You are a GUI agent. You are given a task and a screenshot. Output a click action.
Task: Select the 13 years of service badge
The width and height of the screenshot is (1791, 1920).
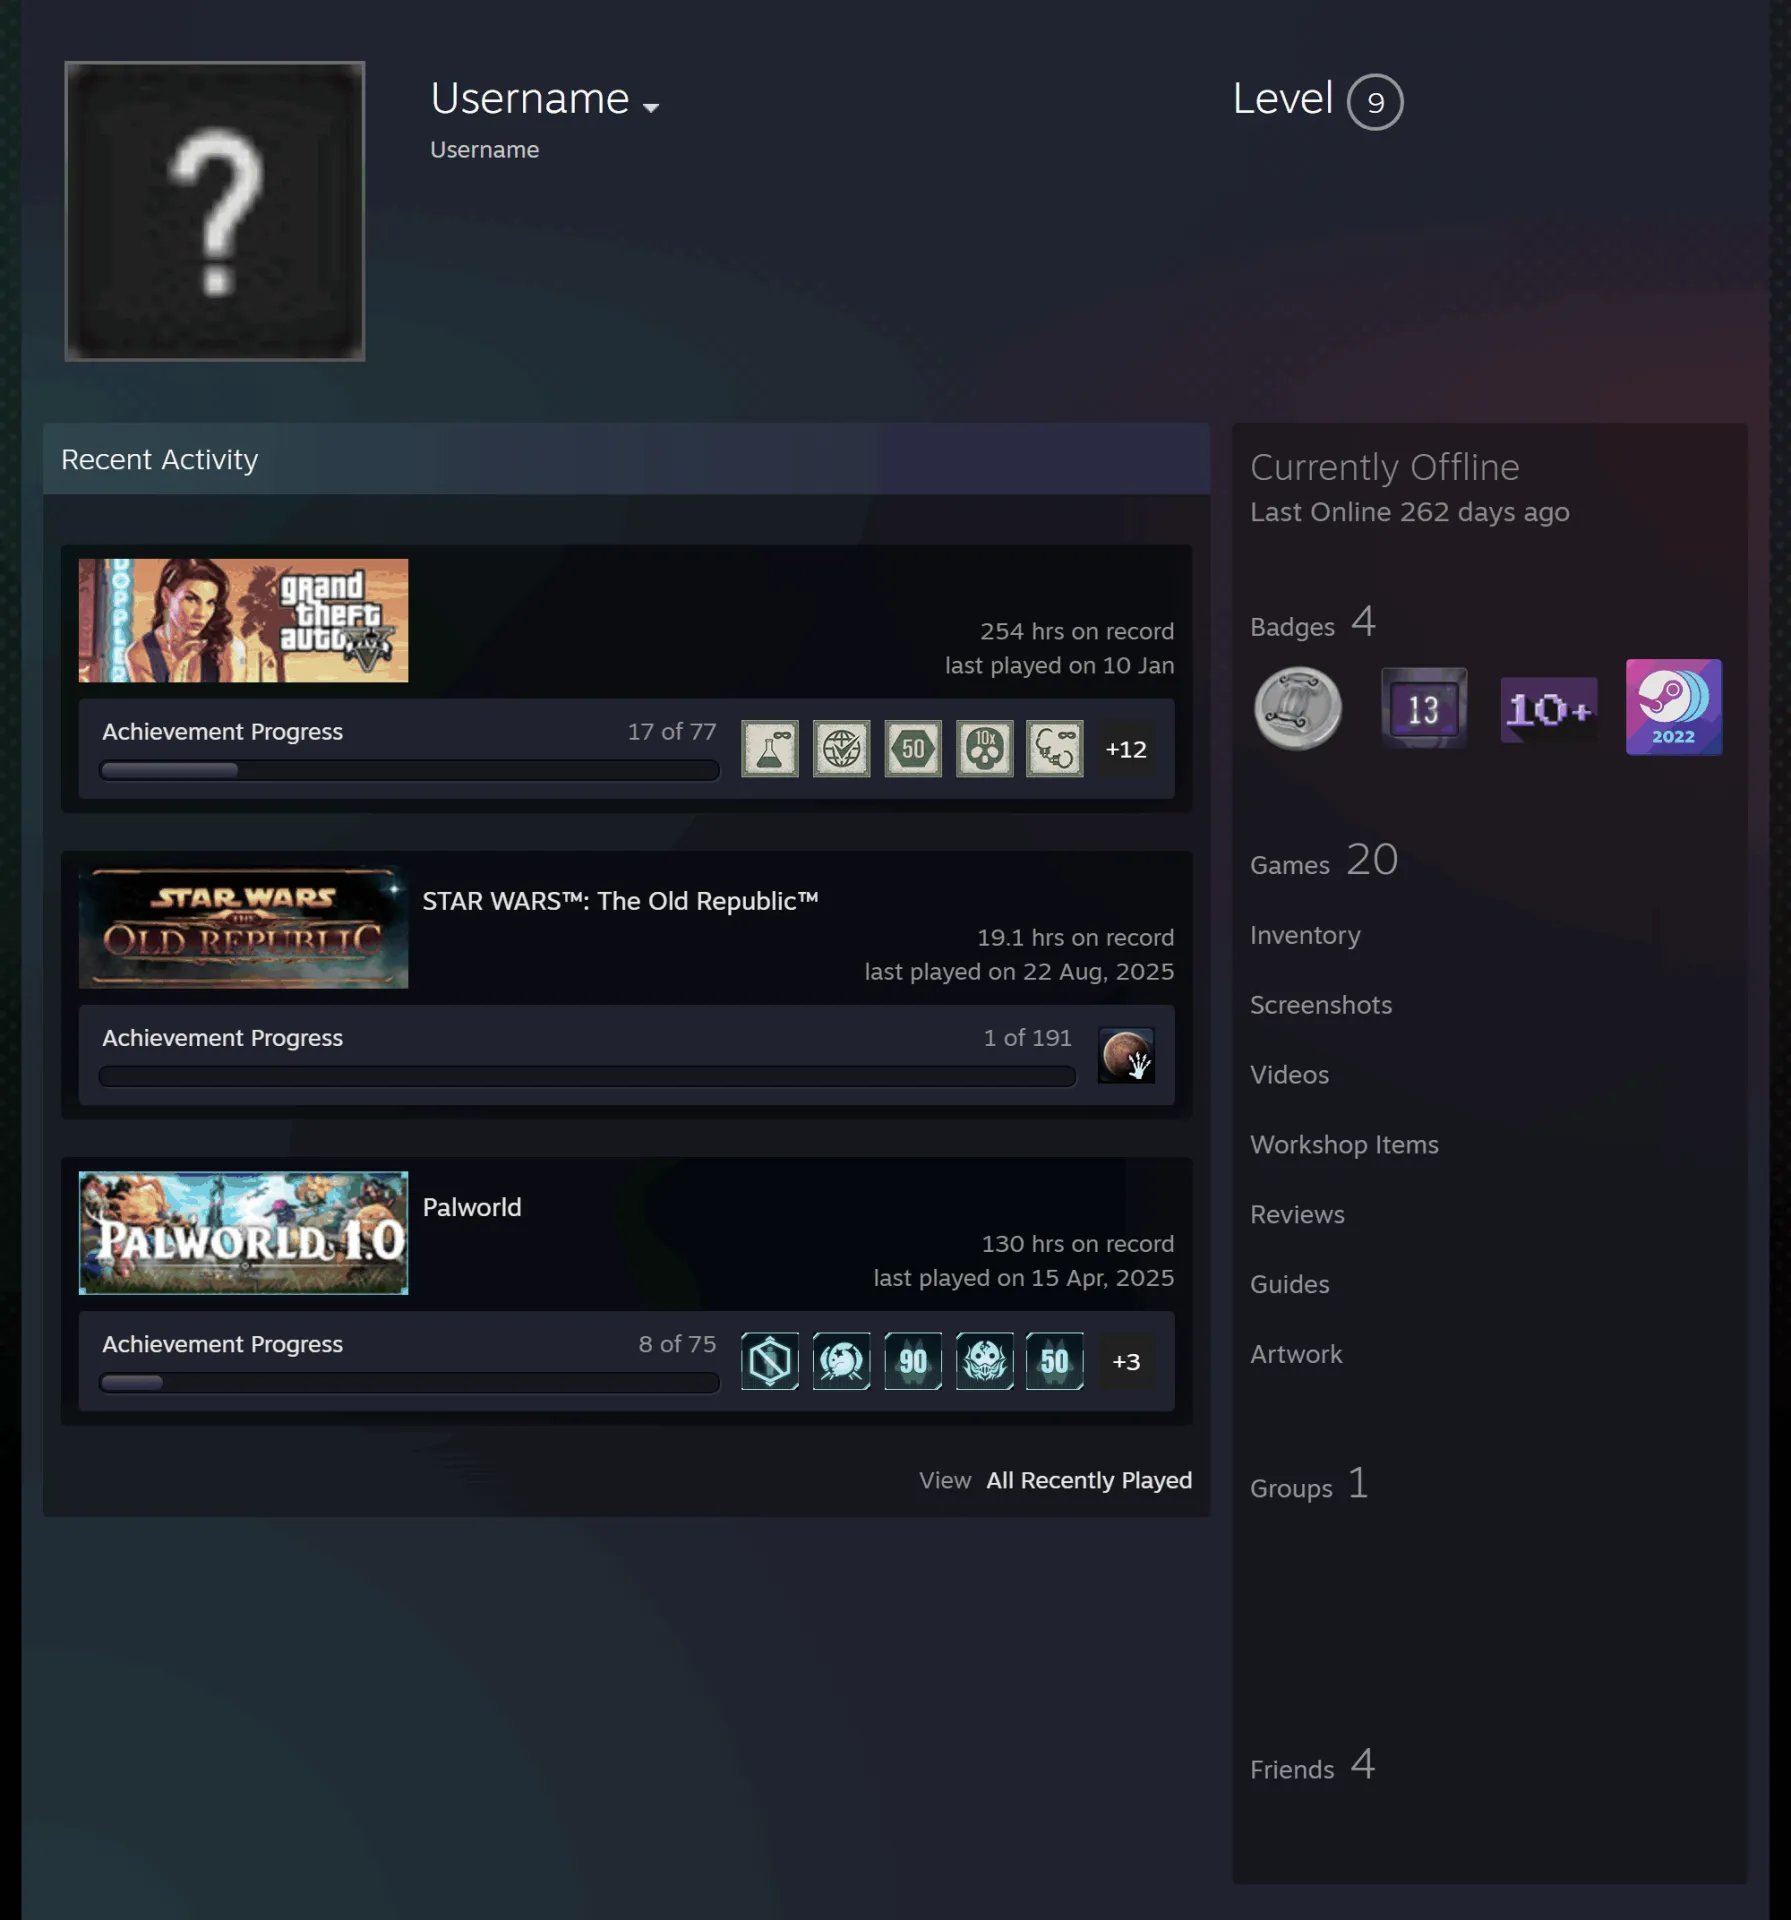pyautogui.click(x=1424, y=708)
